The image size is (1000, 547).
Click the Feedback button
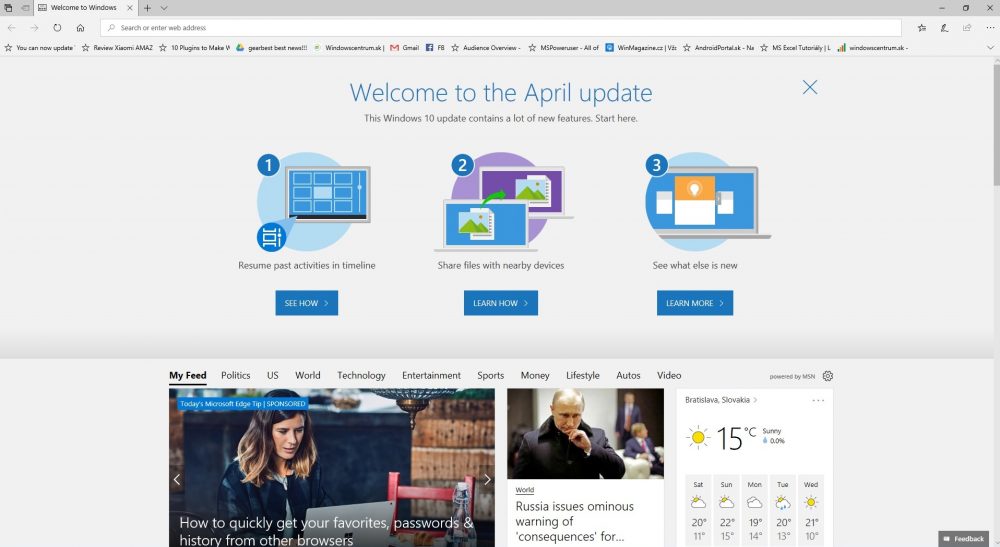[963, 539]
